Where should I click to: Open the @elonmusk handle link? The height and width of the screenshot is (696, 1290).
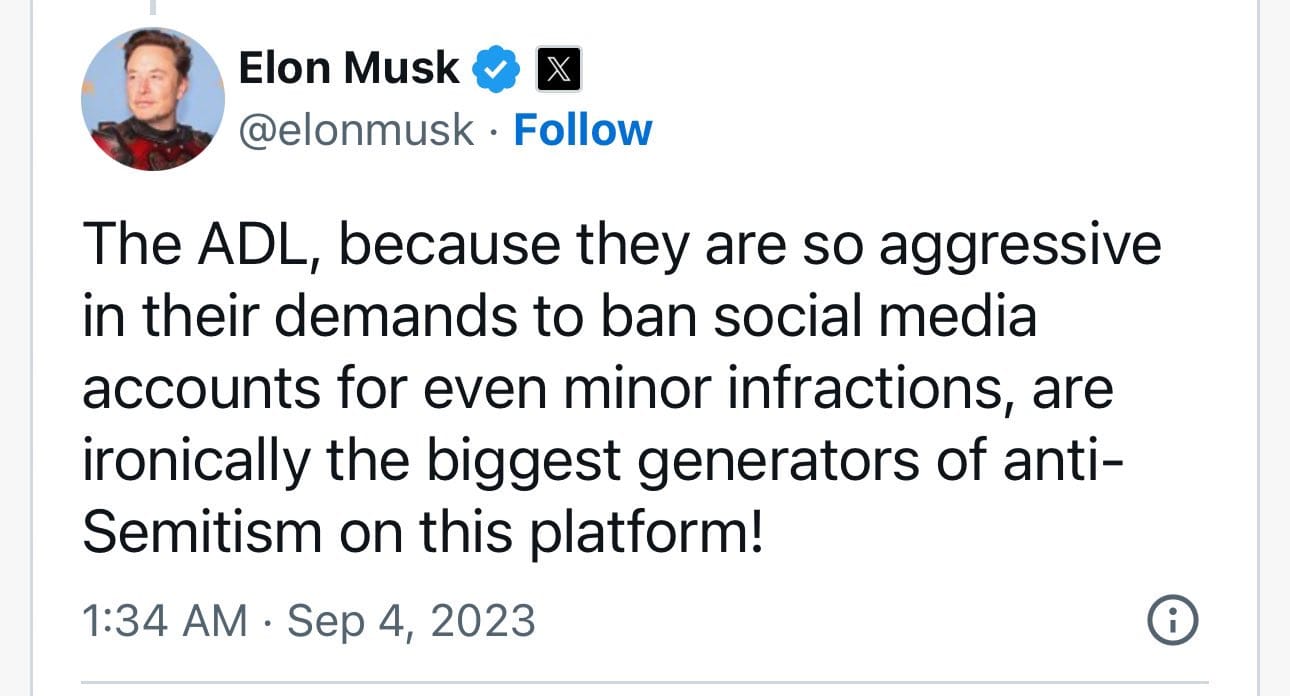[356, 131]
